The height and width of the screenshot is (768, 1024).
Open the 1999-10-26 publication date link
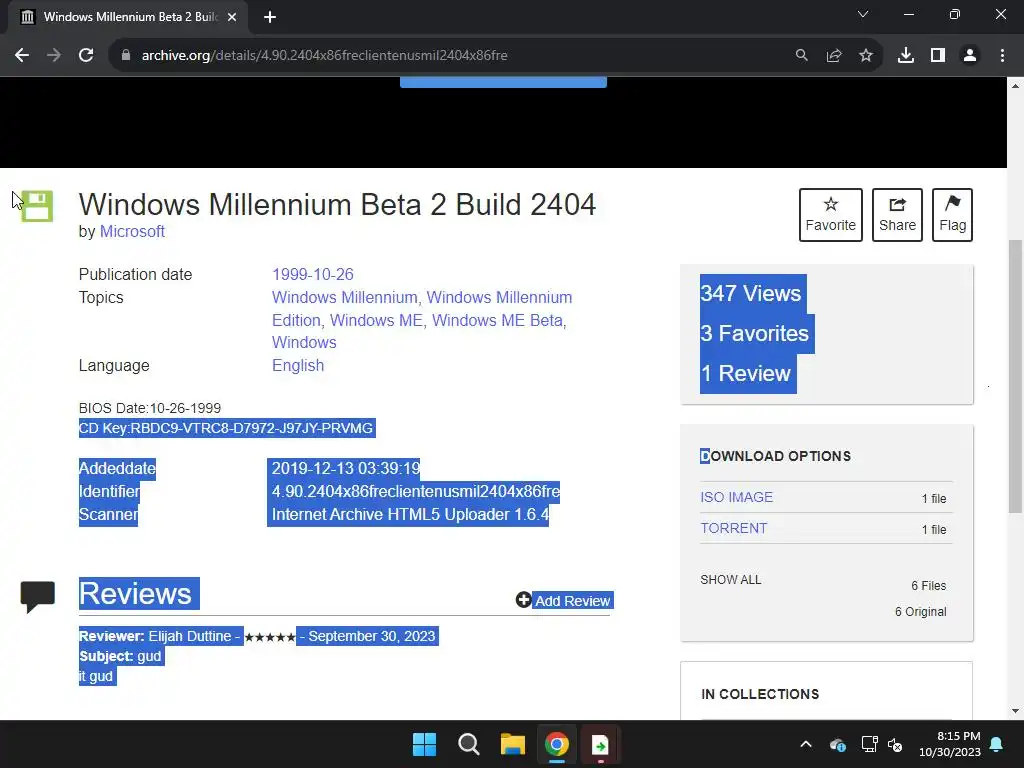[313, 274]
